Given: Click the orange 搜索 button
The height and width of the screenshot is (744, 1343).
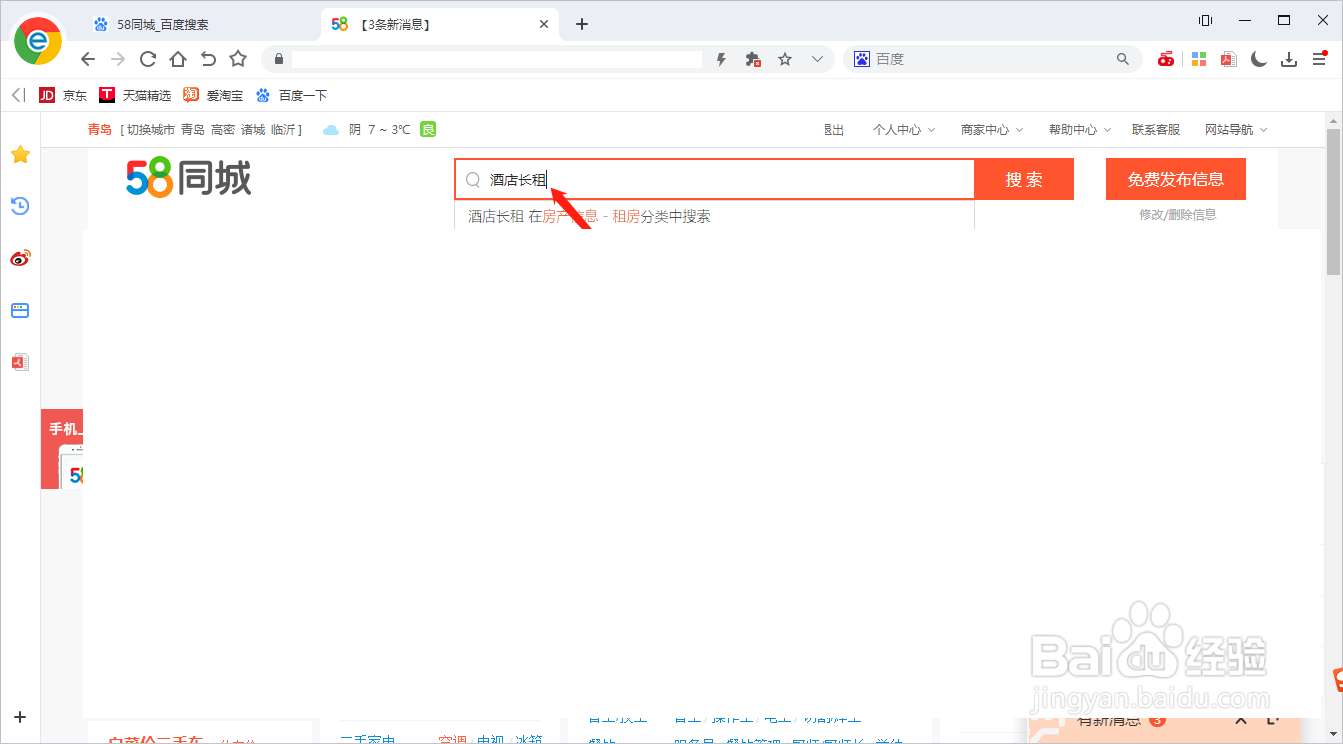Looking at the screenshot, I should 1024,179.
